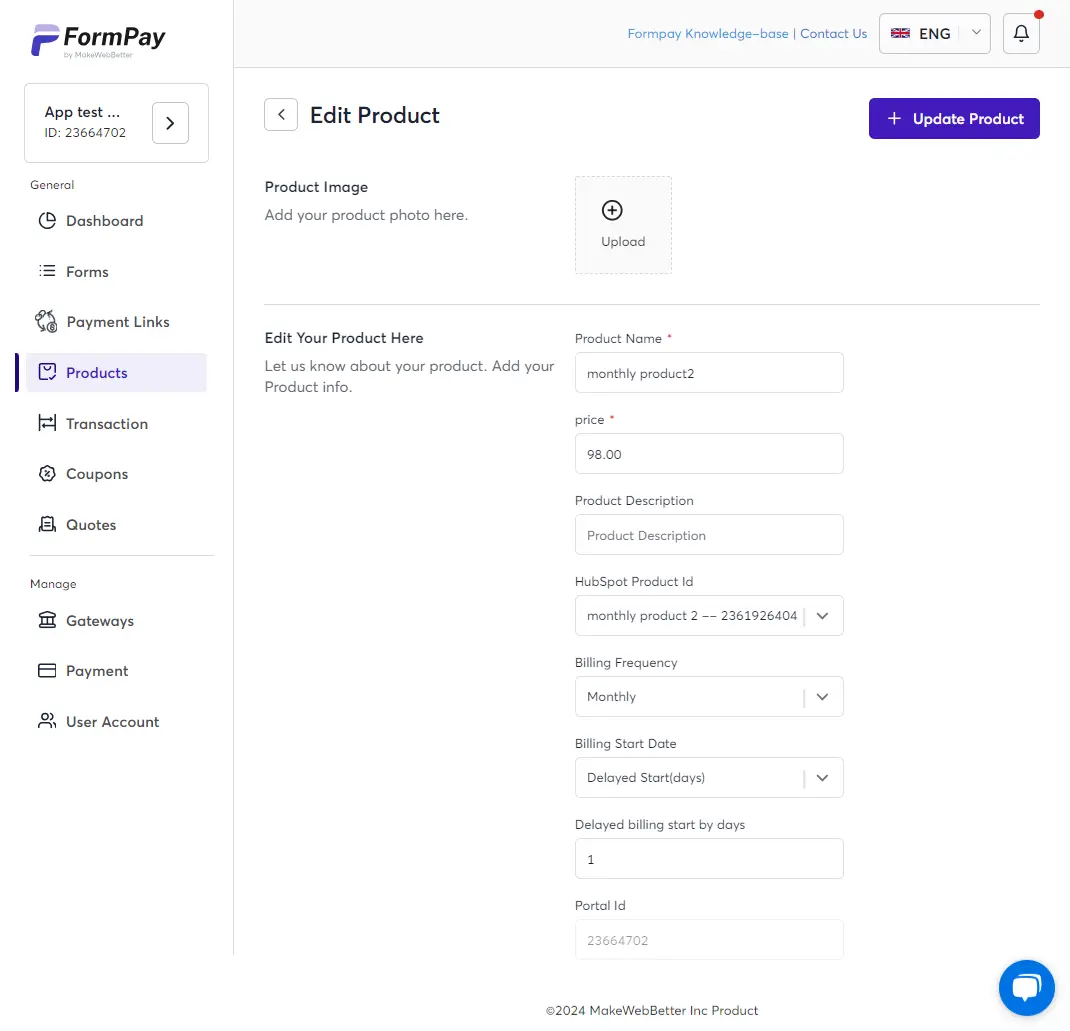Open the Payment section under Manage
Screen dimensions: 1070x1031
46,670
